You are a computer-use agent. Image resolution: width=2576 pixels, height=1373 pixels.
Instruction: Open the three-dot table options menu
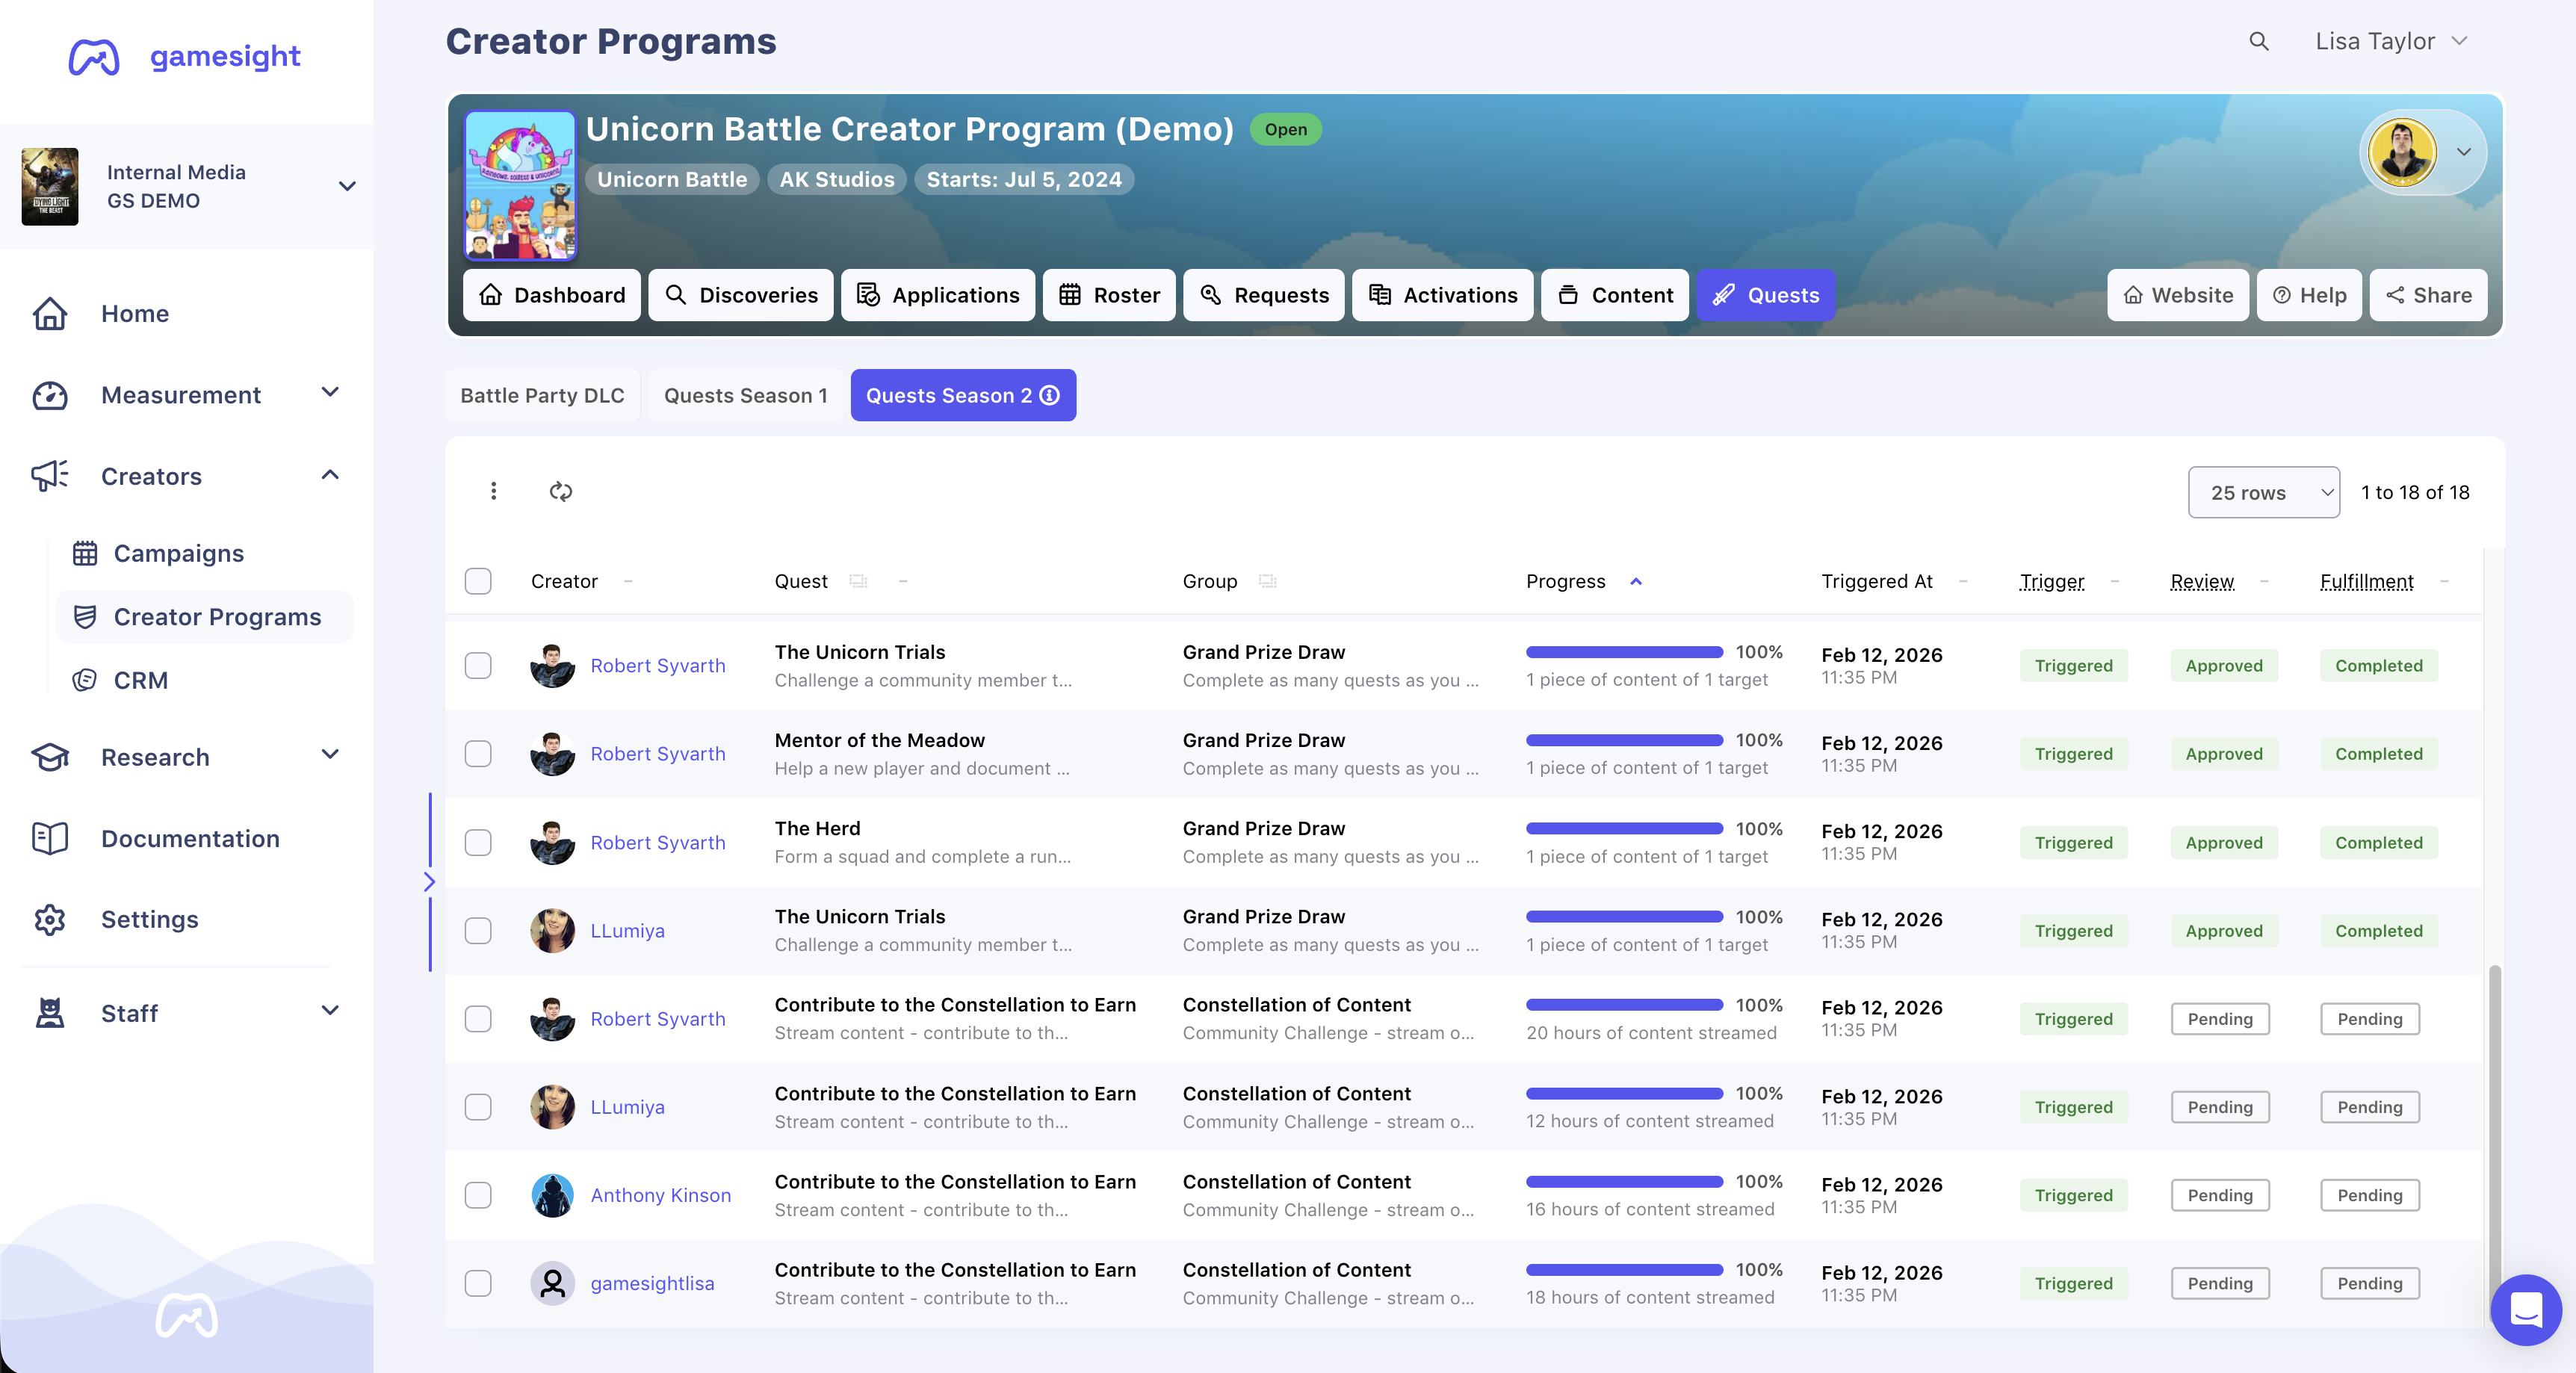click(x=493, y=491)
